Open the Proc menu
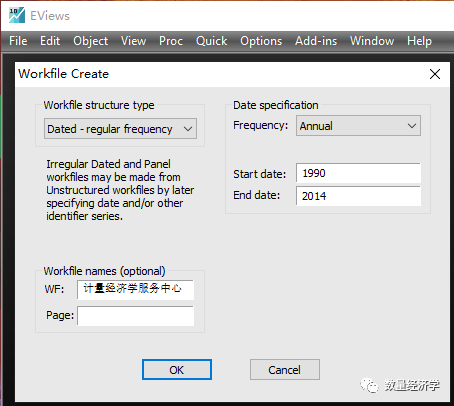This screenshot has height=406, width=454. click(x=171, y=41)
